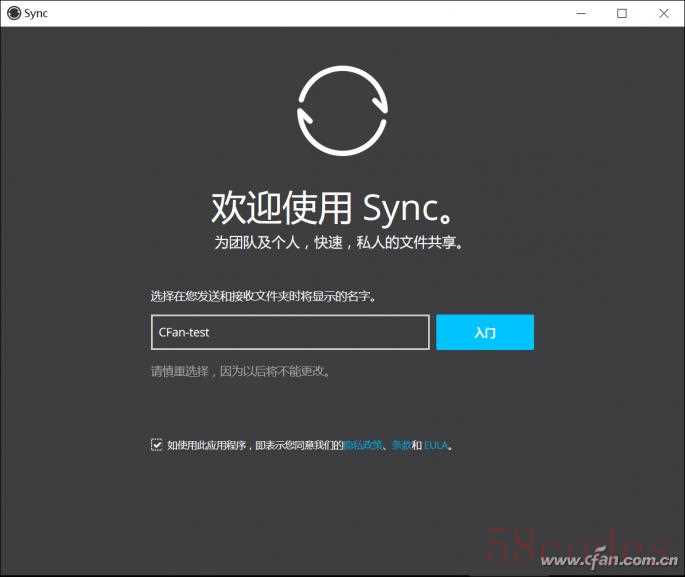Click the 欢迎使用 Sync heading
The width and height of the screenshot is (685, 577).
tap(338, 207)
